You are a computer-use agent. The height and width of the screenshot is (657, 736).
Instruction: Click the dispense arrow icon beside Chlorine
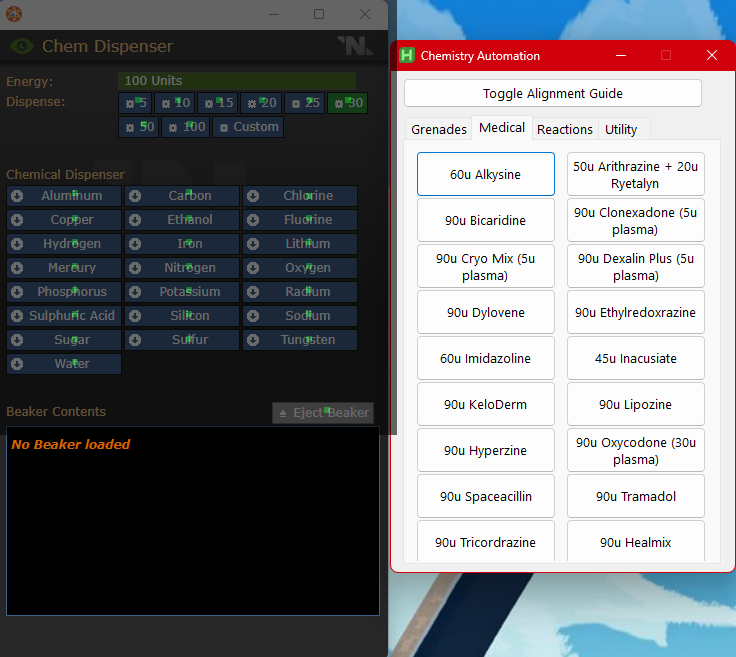(253, 196)
